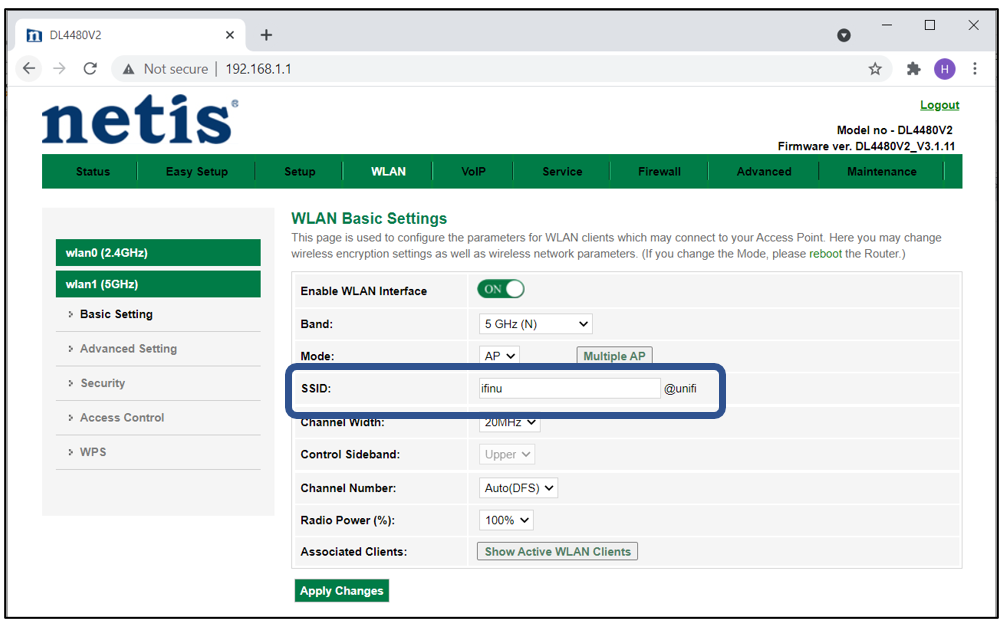Toggle Enable WLAN Interface switch
Image resolution: width=1007 pixels, height=626 pixels.
click(500, 289)
